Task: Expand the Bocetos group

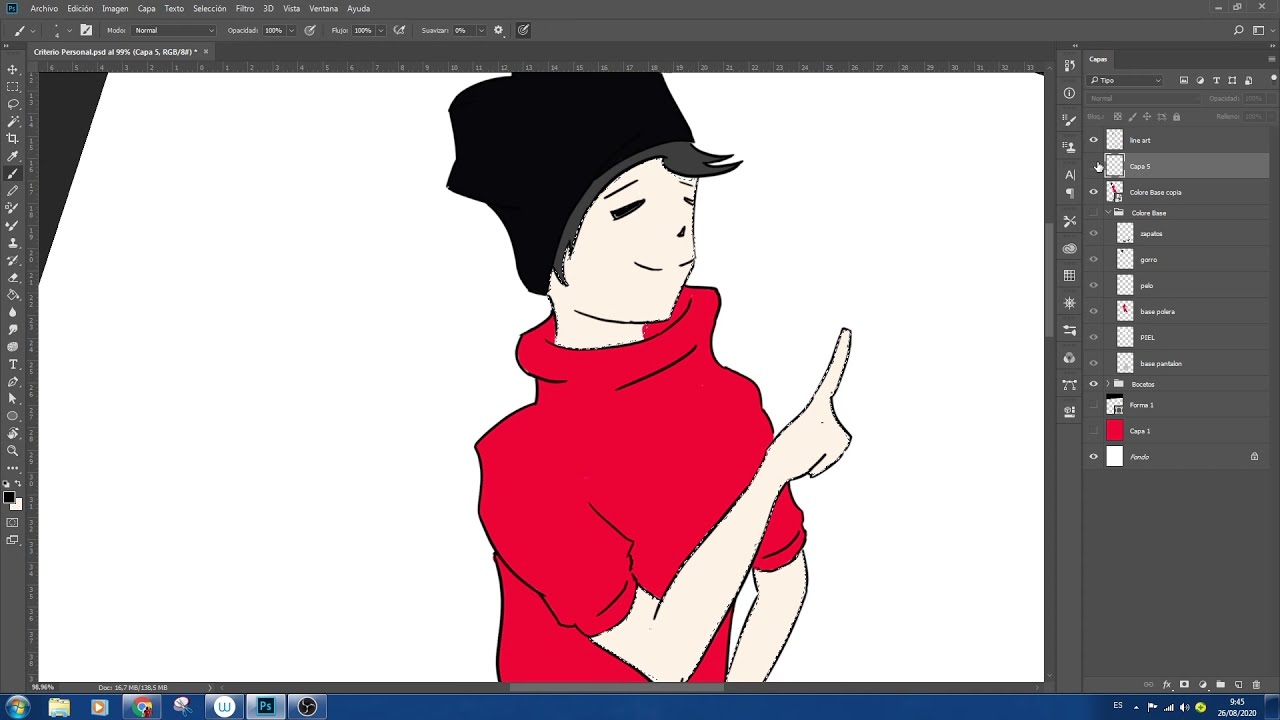Action: 1108,384
